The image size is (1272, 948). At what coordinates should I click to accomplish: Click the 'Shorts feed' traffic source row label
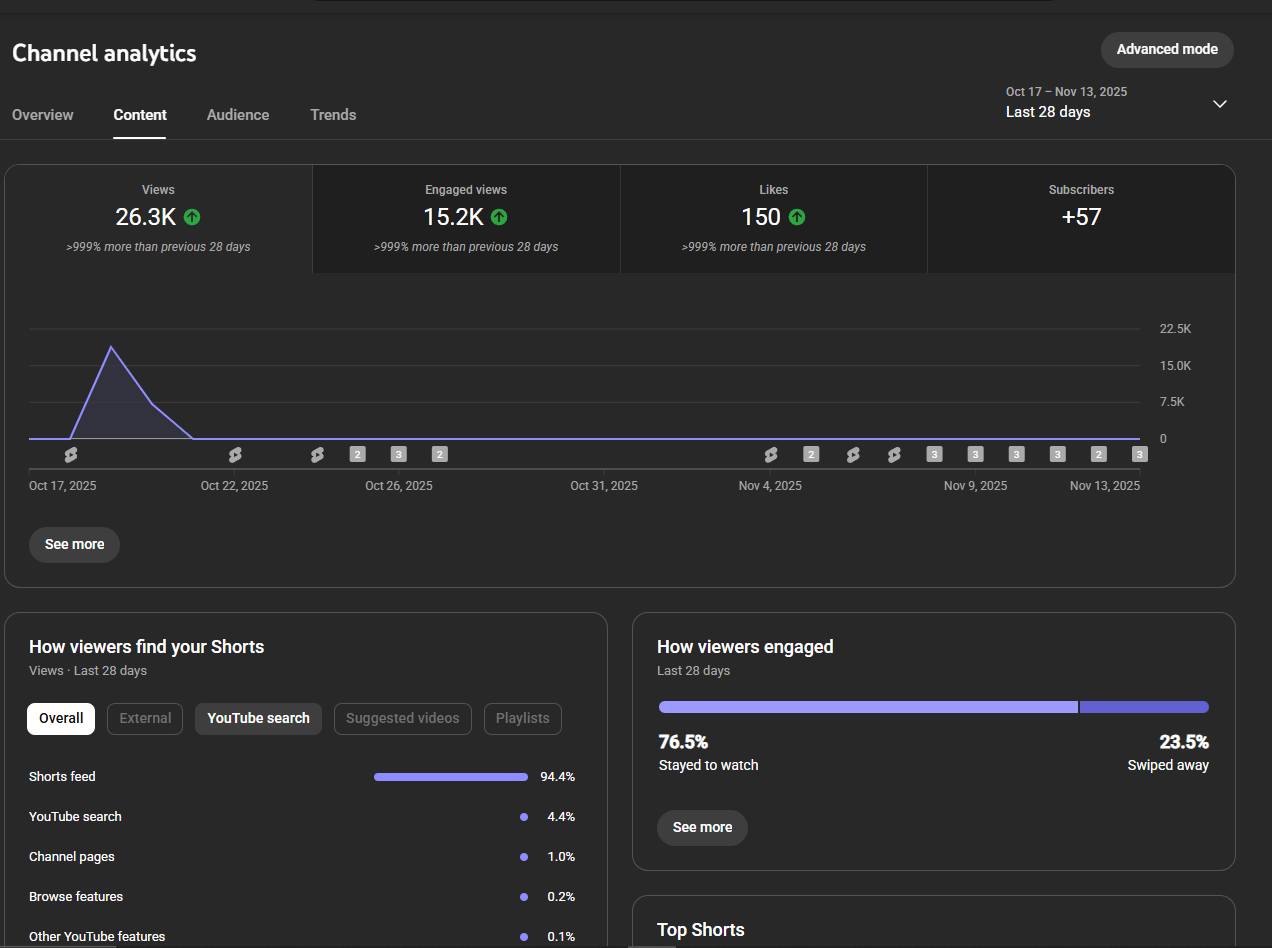(x=62, y=777)
